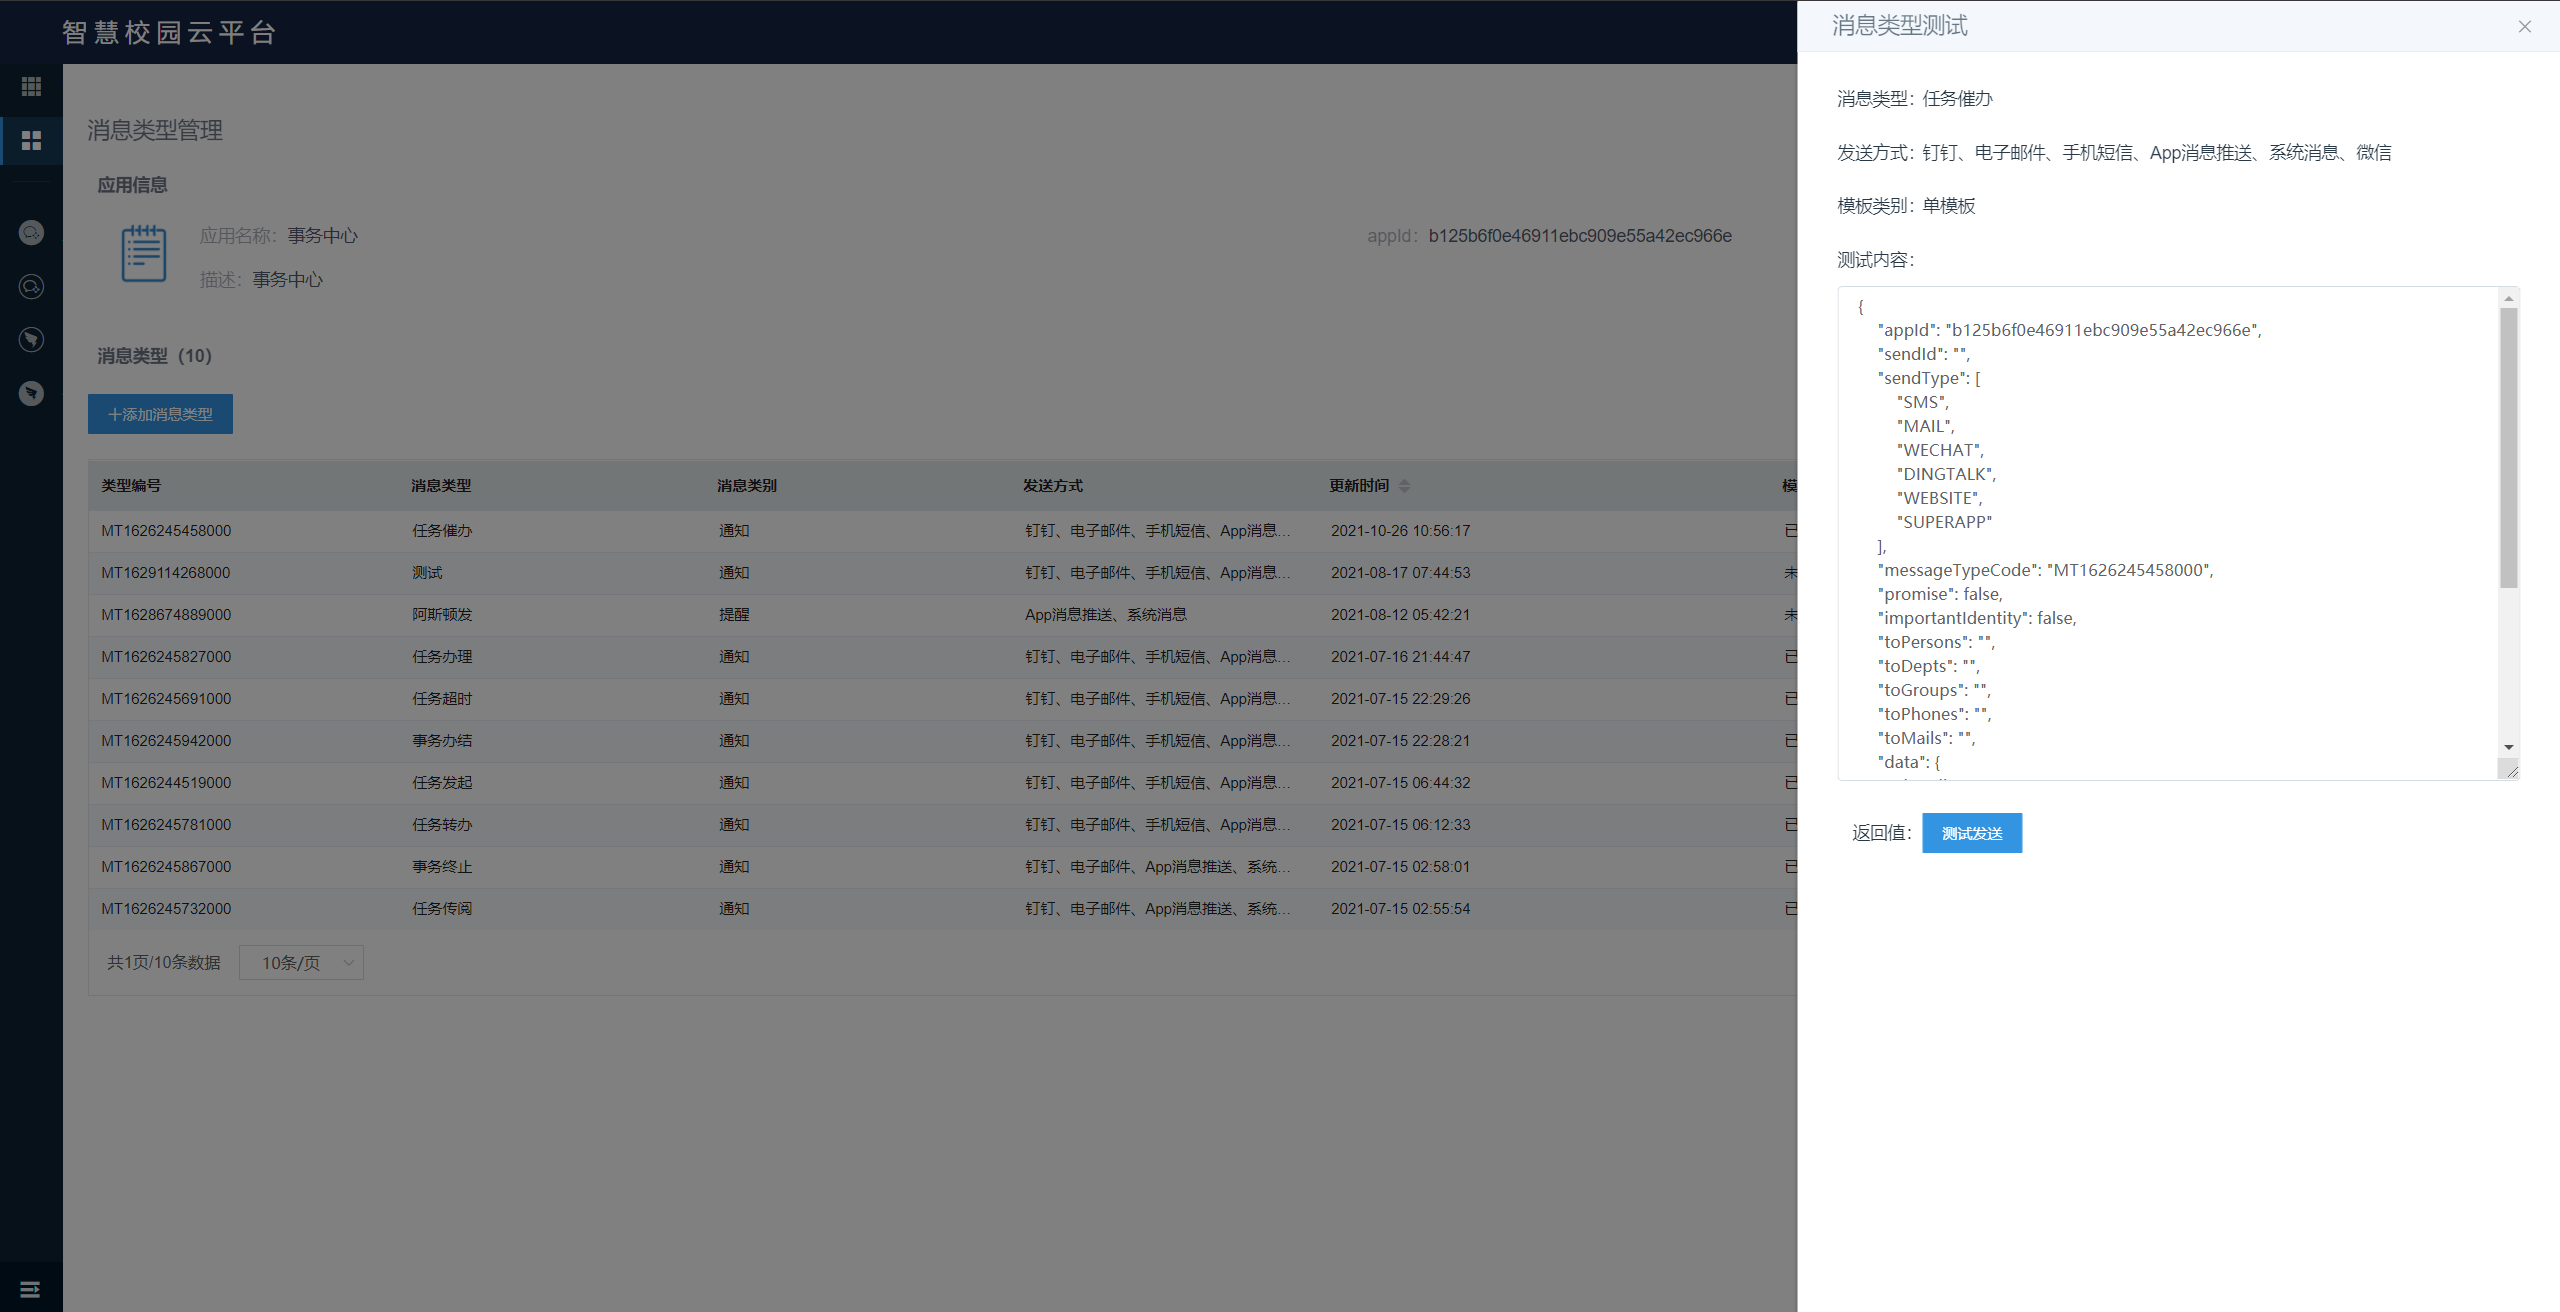The height and width of the screenshot is (1312, 2560).
Task: Click the third round sidebar icon
Action: point(31,340)
